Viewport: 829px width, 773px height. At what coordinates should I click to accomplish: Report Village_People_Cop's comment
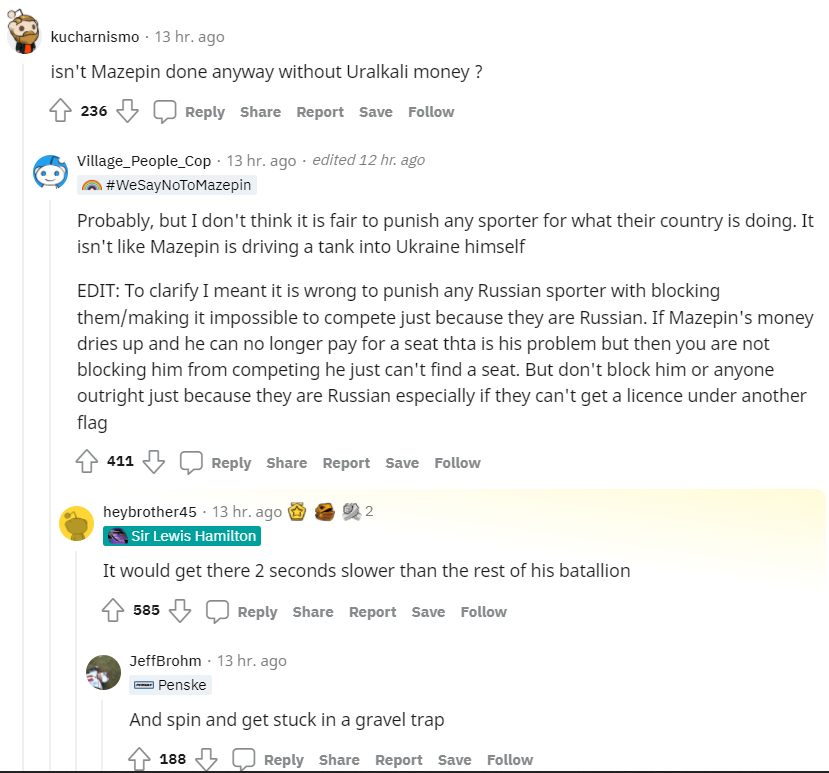346,463
